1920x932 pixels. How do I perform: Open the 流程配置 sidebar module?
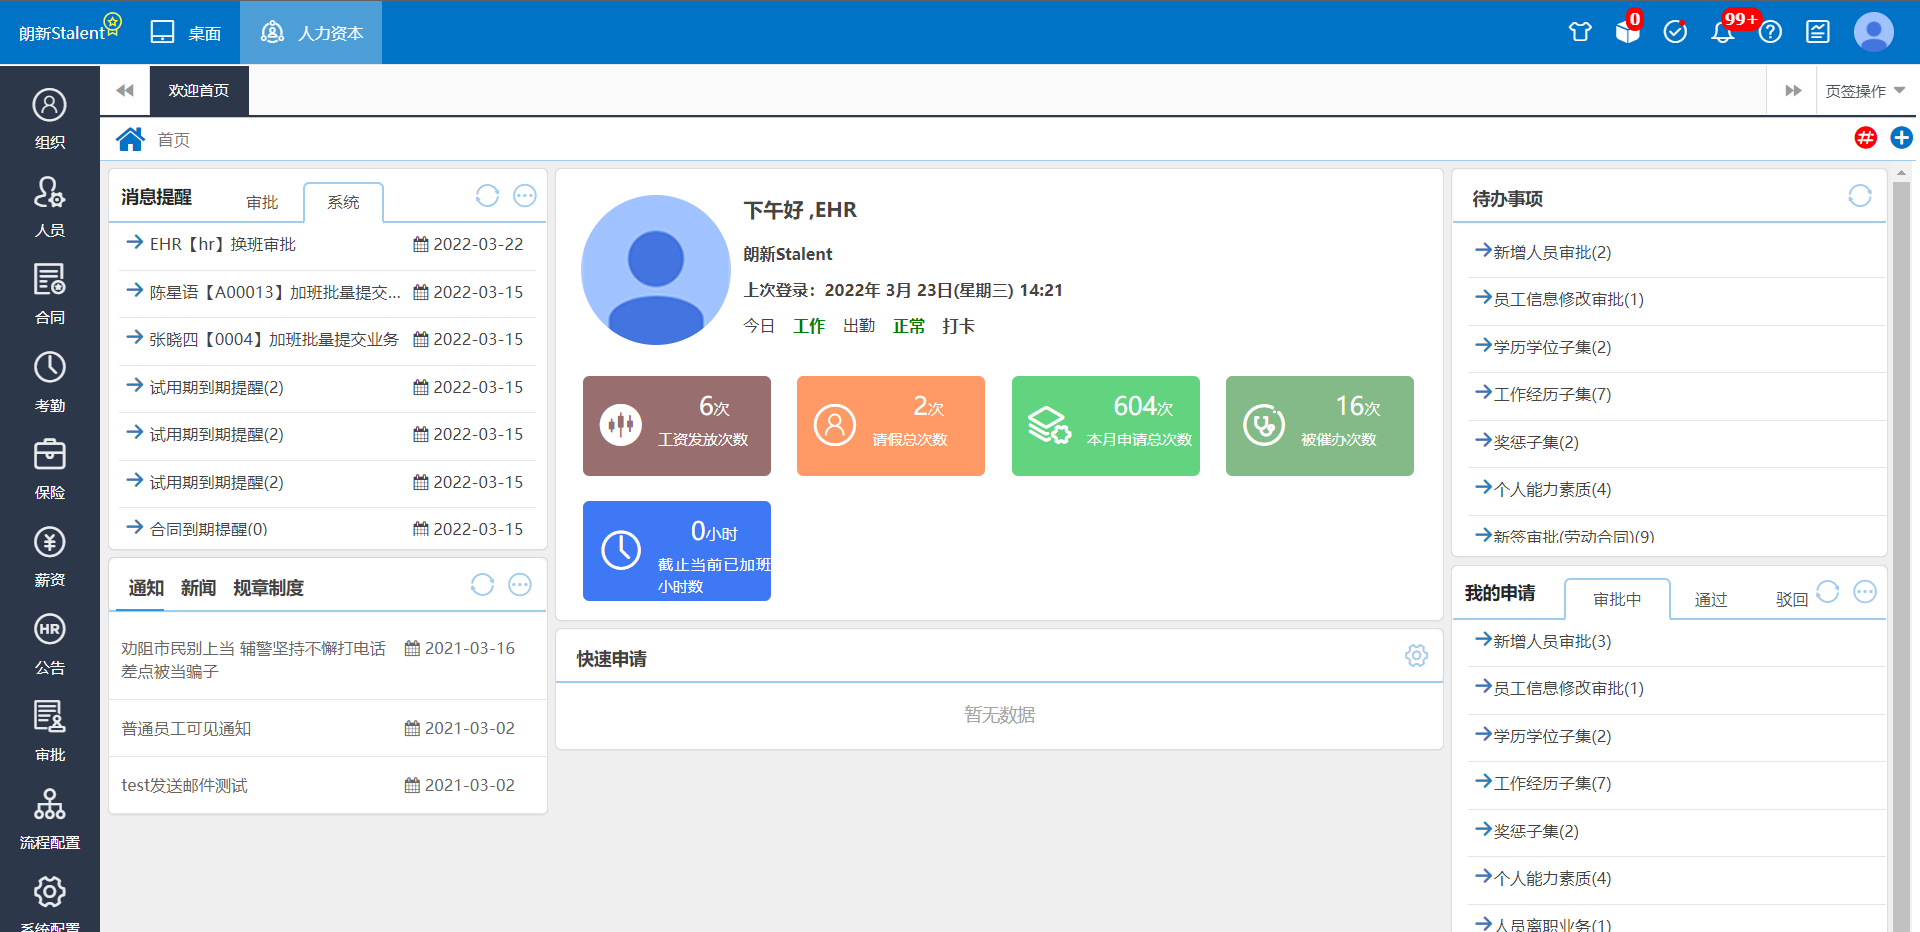click(50, 819)
